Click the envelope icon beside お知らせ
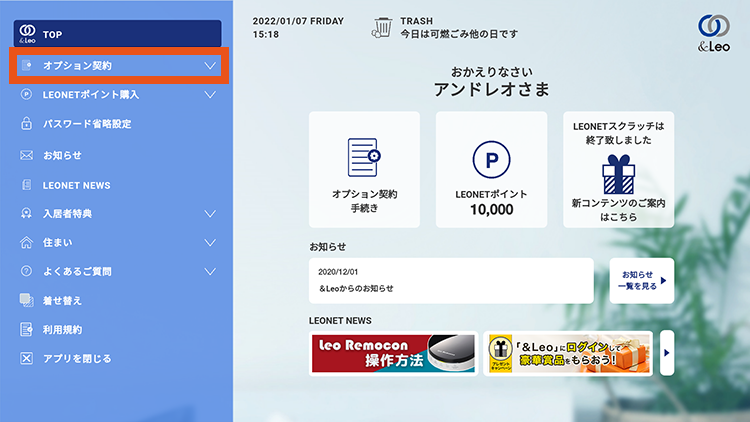 (26, 155)
